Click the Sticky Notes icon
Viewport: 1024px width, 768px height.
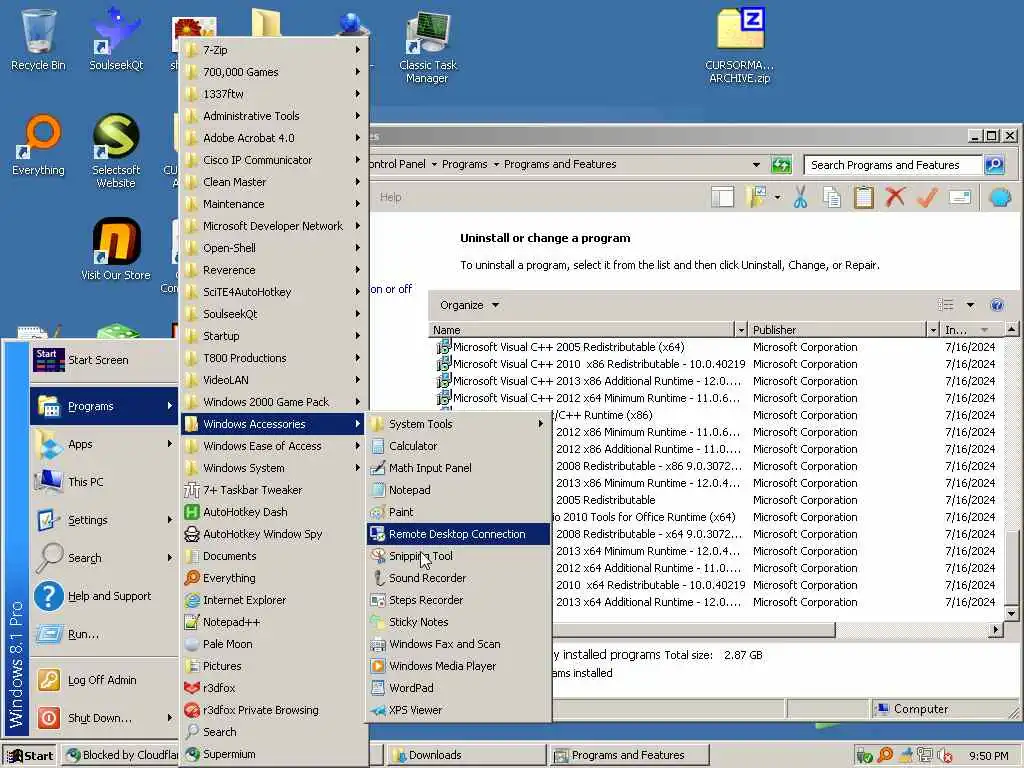click(377, 622)
